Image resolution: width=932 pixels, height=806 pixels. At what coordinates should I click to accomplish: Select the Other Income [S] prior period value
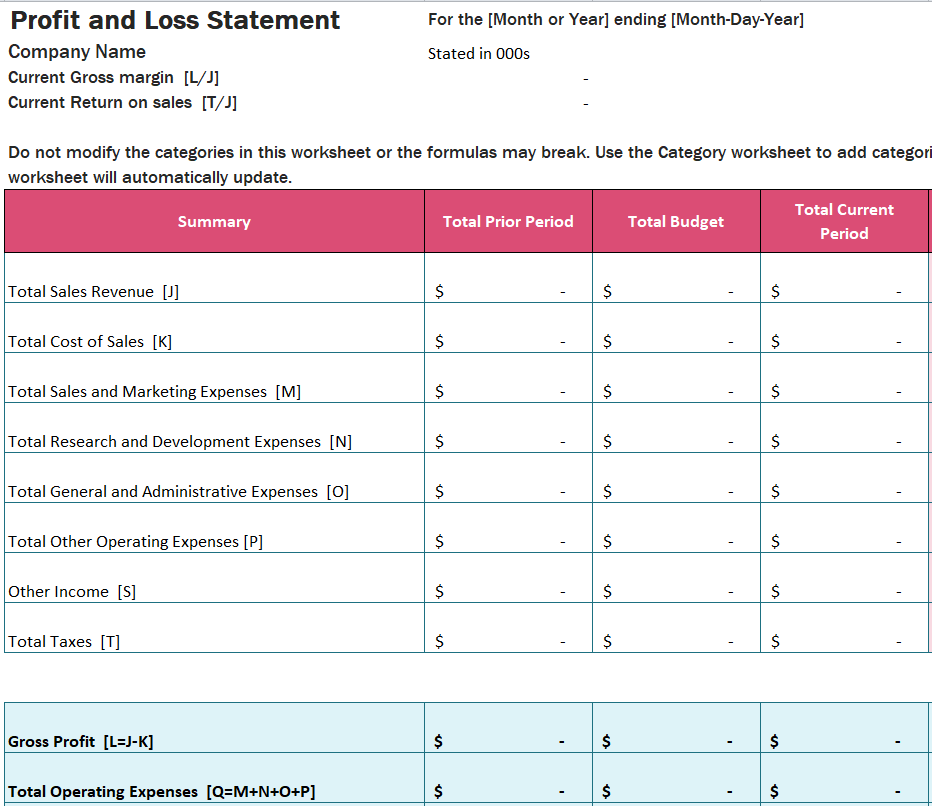(508, 591)
